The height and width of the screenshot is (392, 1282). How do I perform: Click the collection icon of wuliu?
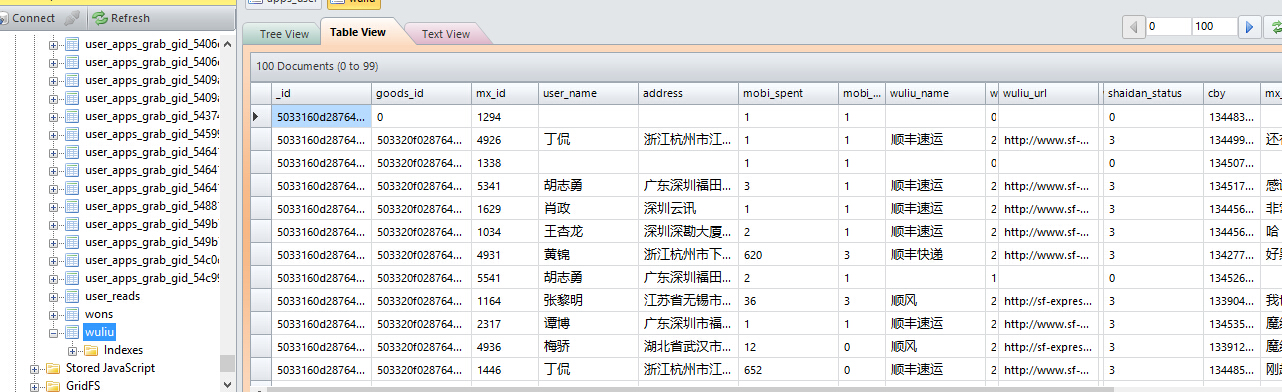pyautogui.click(x=72, y=332)
